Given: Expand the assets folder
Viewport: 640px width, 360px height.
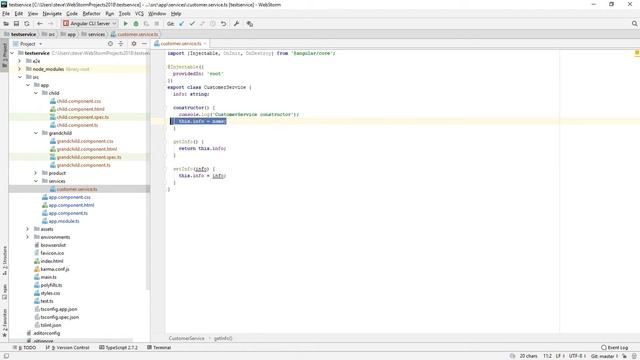Looking at the screenshot, I should tap(28, 229).
